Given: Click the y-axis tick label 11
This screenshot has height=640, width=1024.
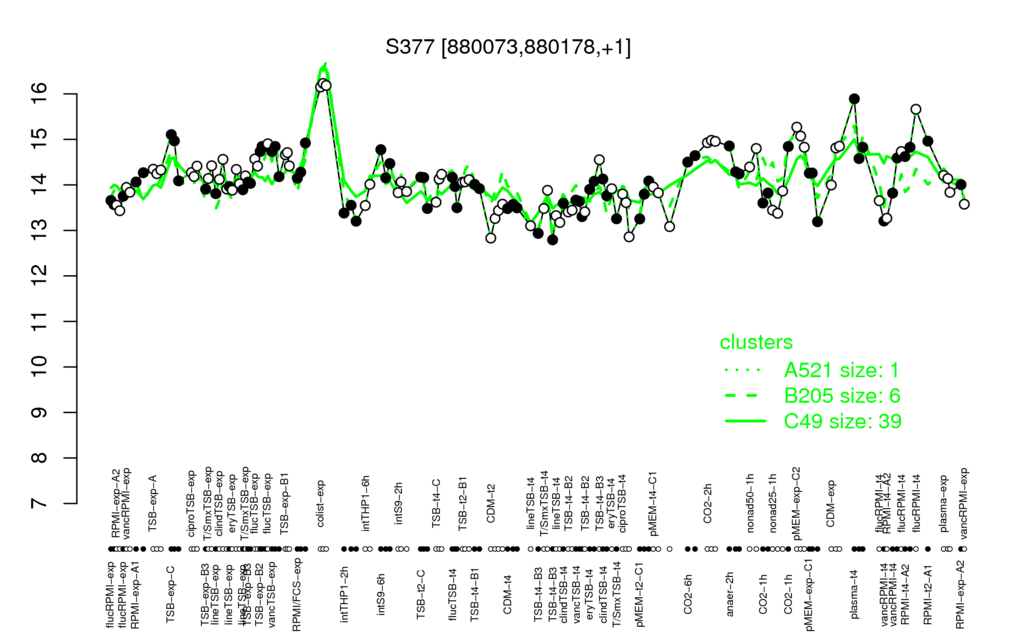Looking at the screenshot, I should 40,321.
